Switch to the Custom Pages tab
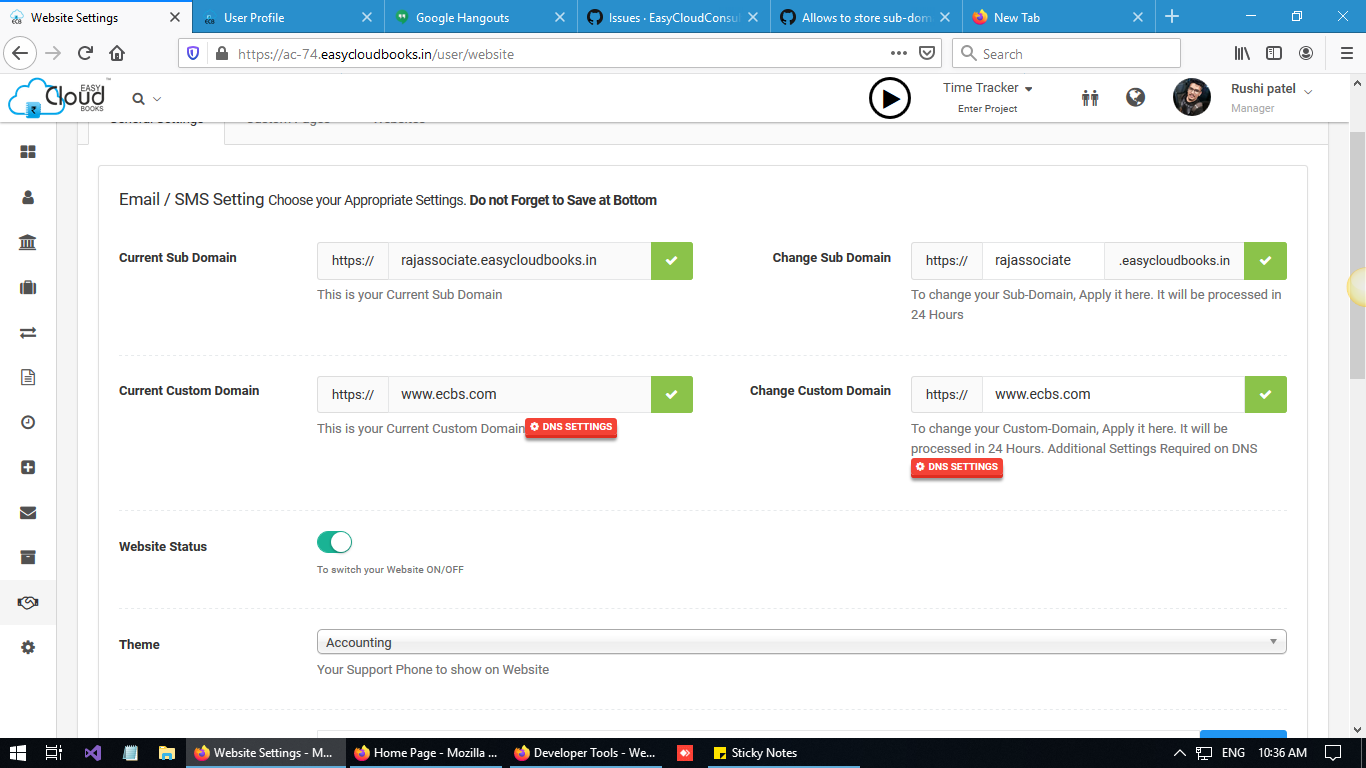This screenshot has width=1366, height=768. (x=288, y=118)
